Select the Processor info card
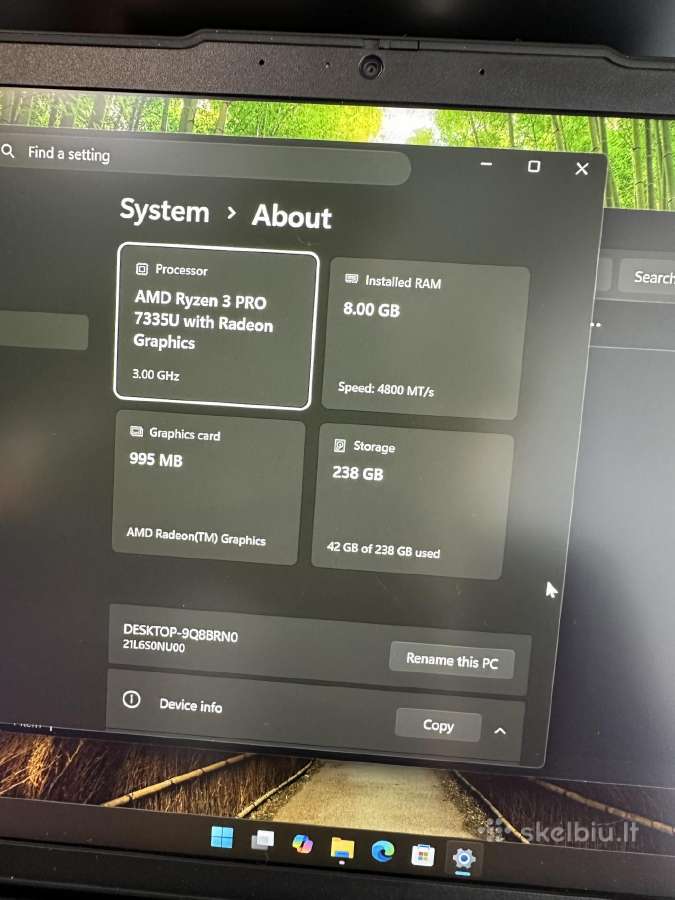Image resolution: width=675 pixels, height=900 pixels. point(216,325)
